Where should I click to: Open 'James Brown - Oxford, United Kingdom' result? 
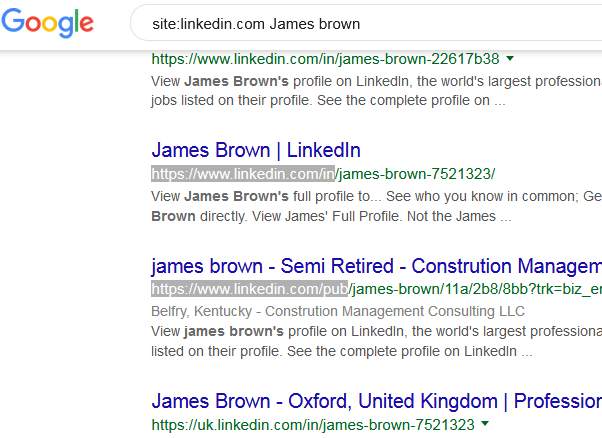pos(377,401)
